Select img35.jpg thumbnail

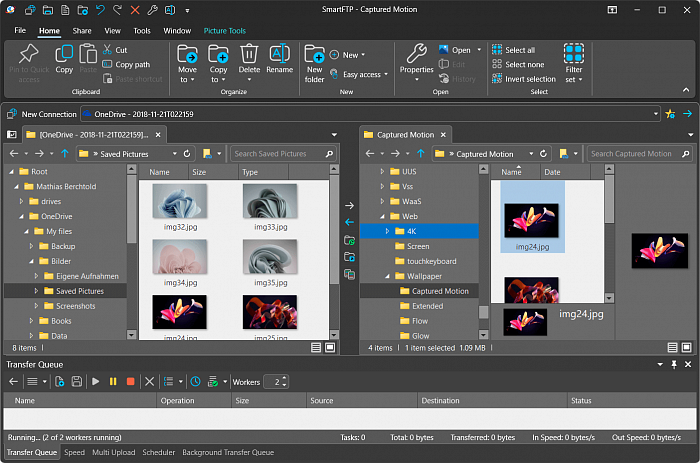tap(270, 257)
